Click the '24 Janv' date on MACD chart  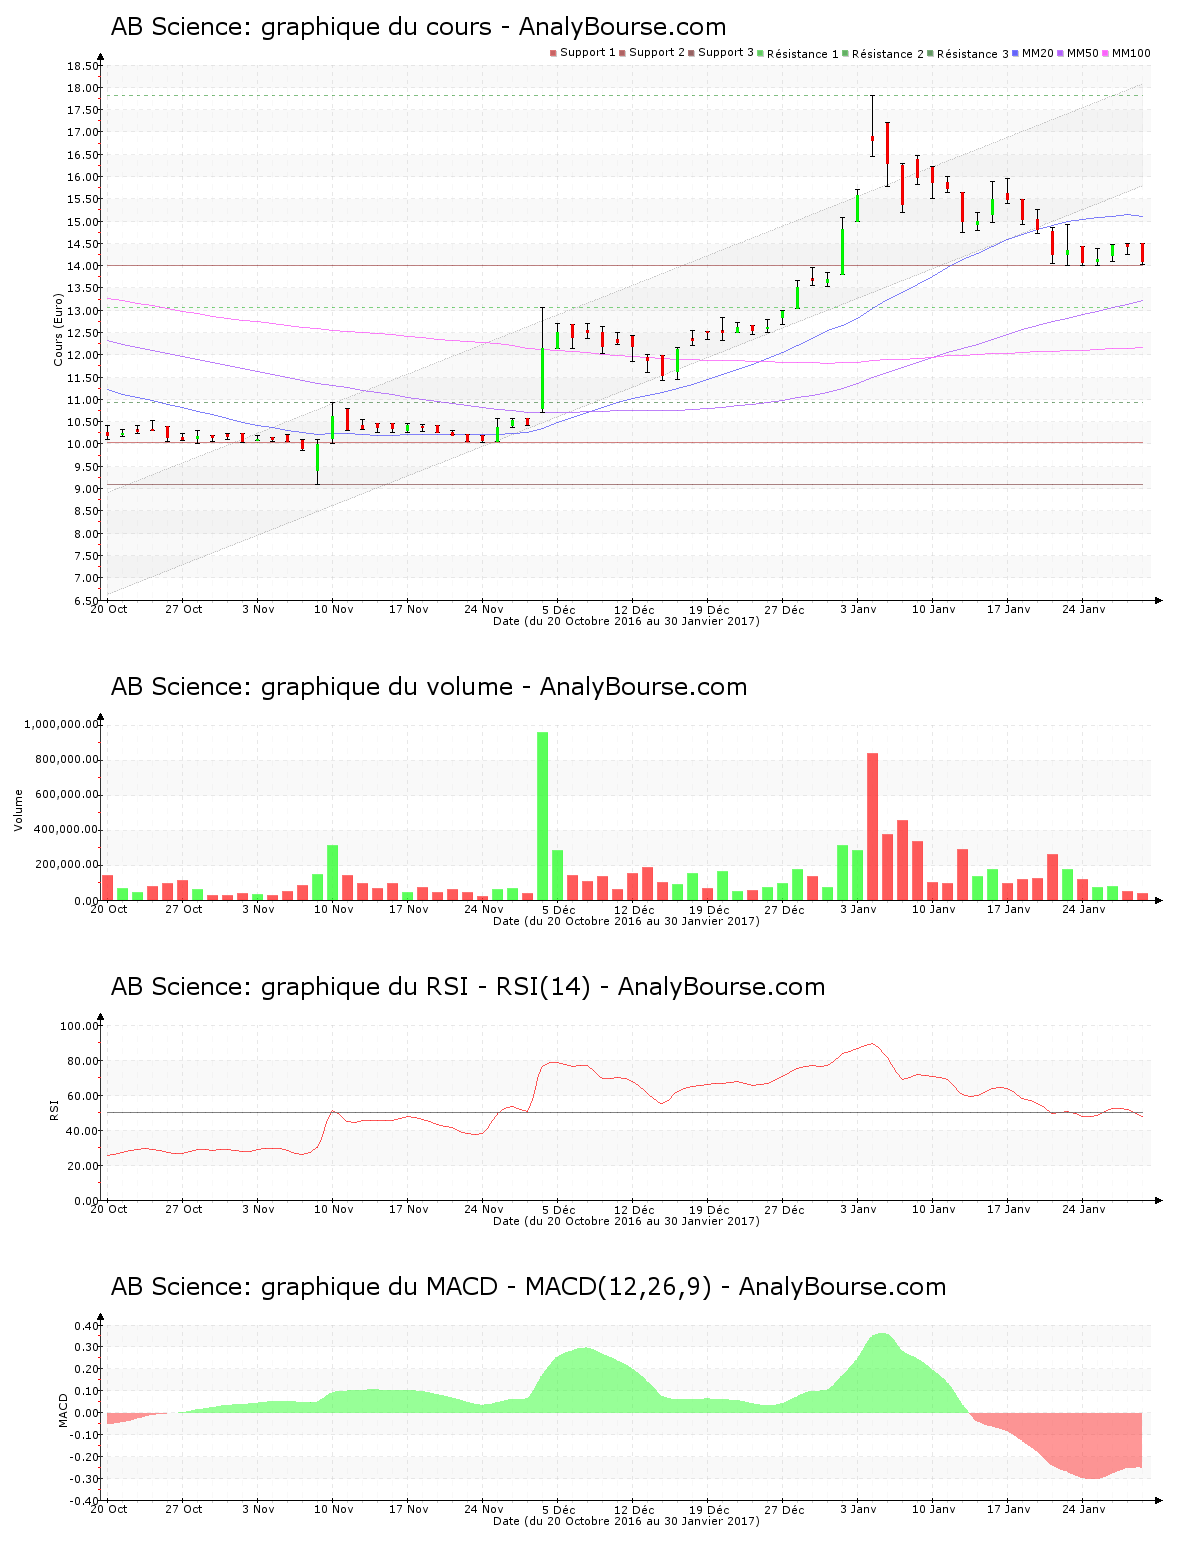1084,1510
